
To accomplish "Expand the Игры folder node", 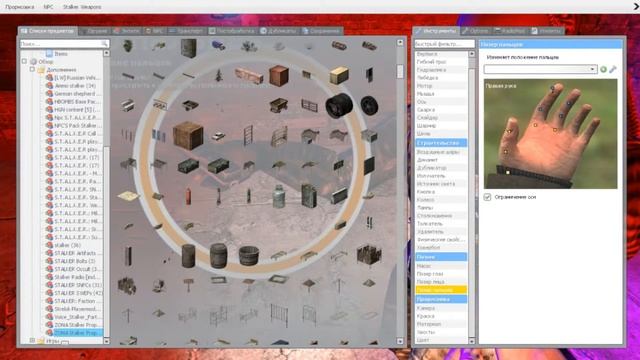I will point(32,340).
